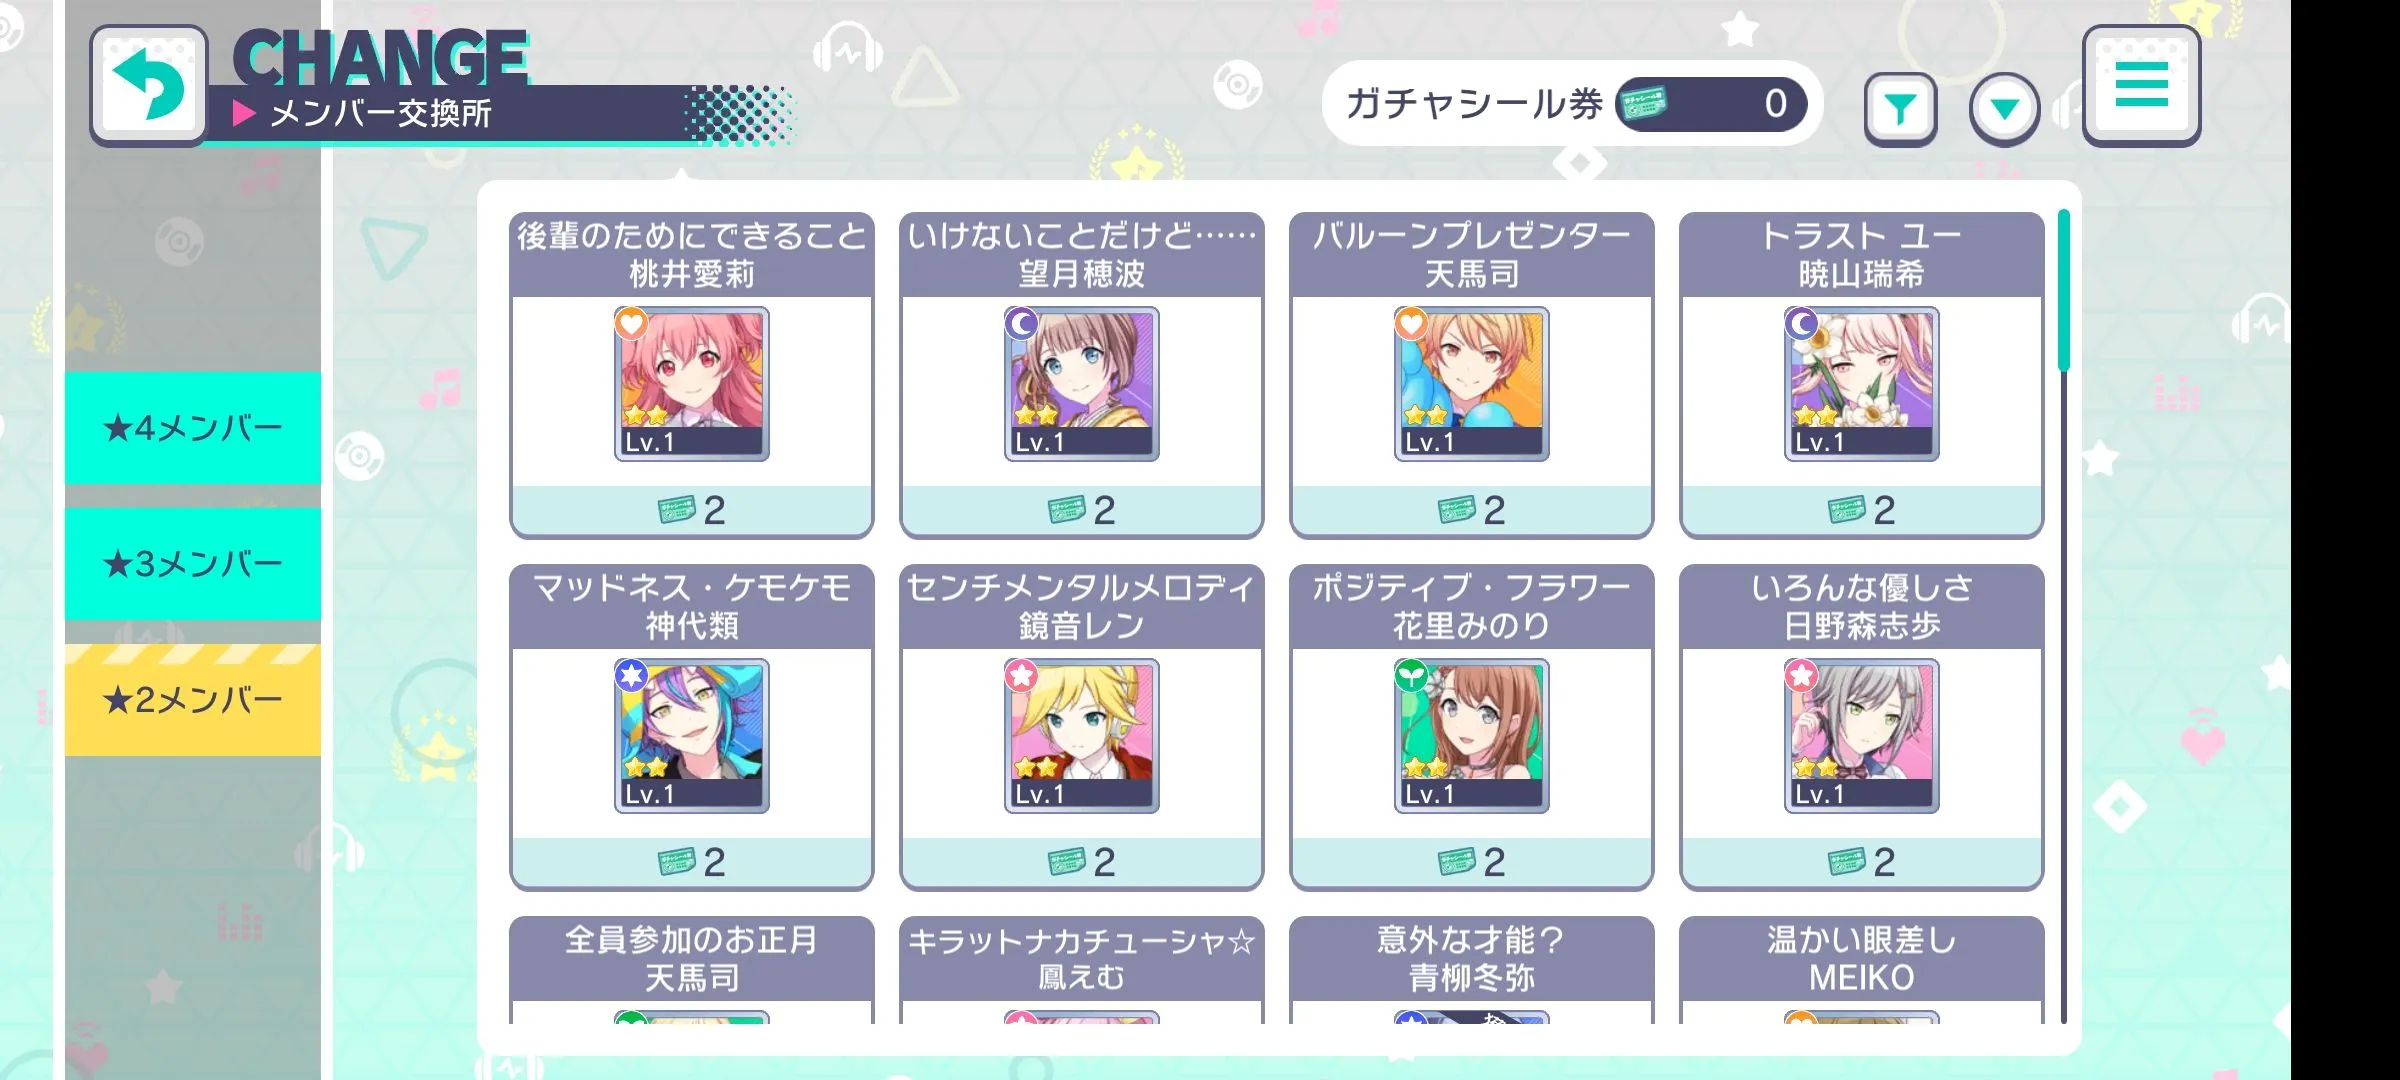Click the gacha seal ticket icon
This screenshot has width=2400, height=1080.
click(1643, 103)
